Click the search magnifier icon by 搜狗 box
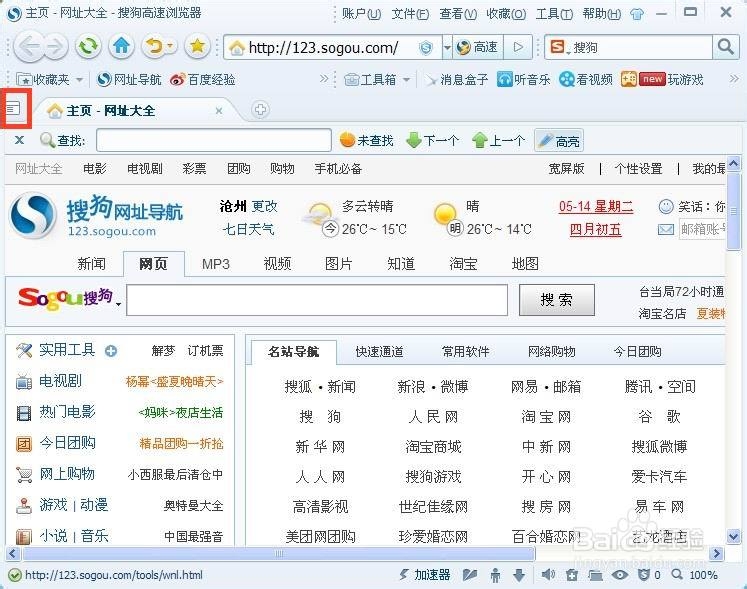Screen dimensions: 747x589 point(726,47)
